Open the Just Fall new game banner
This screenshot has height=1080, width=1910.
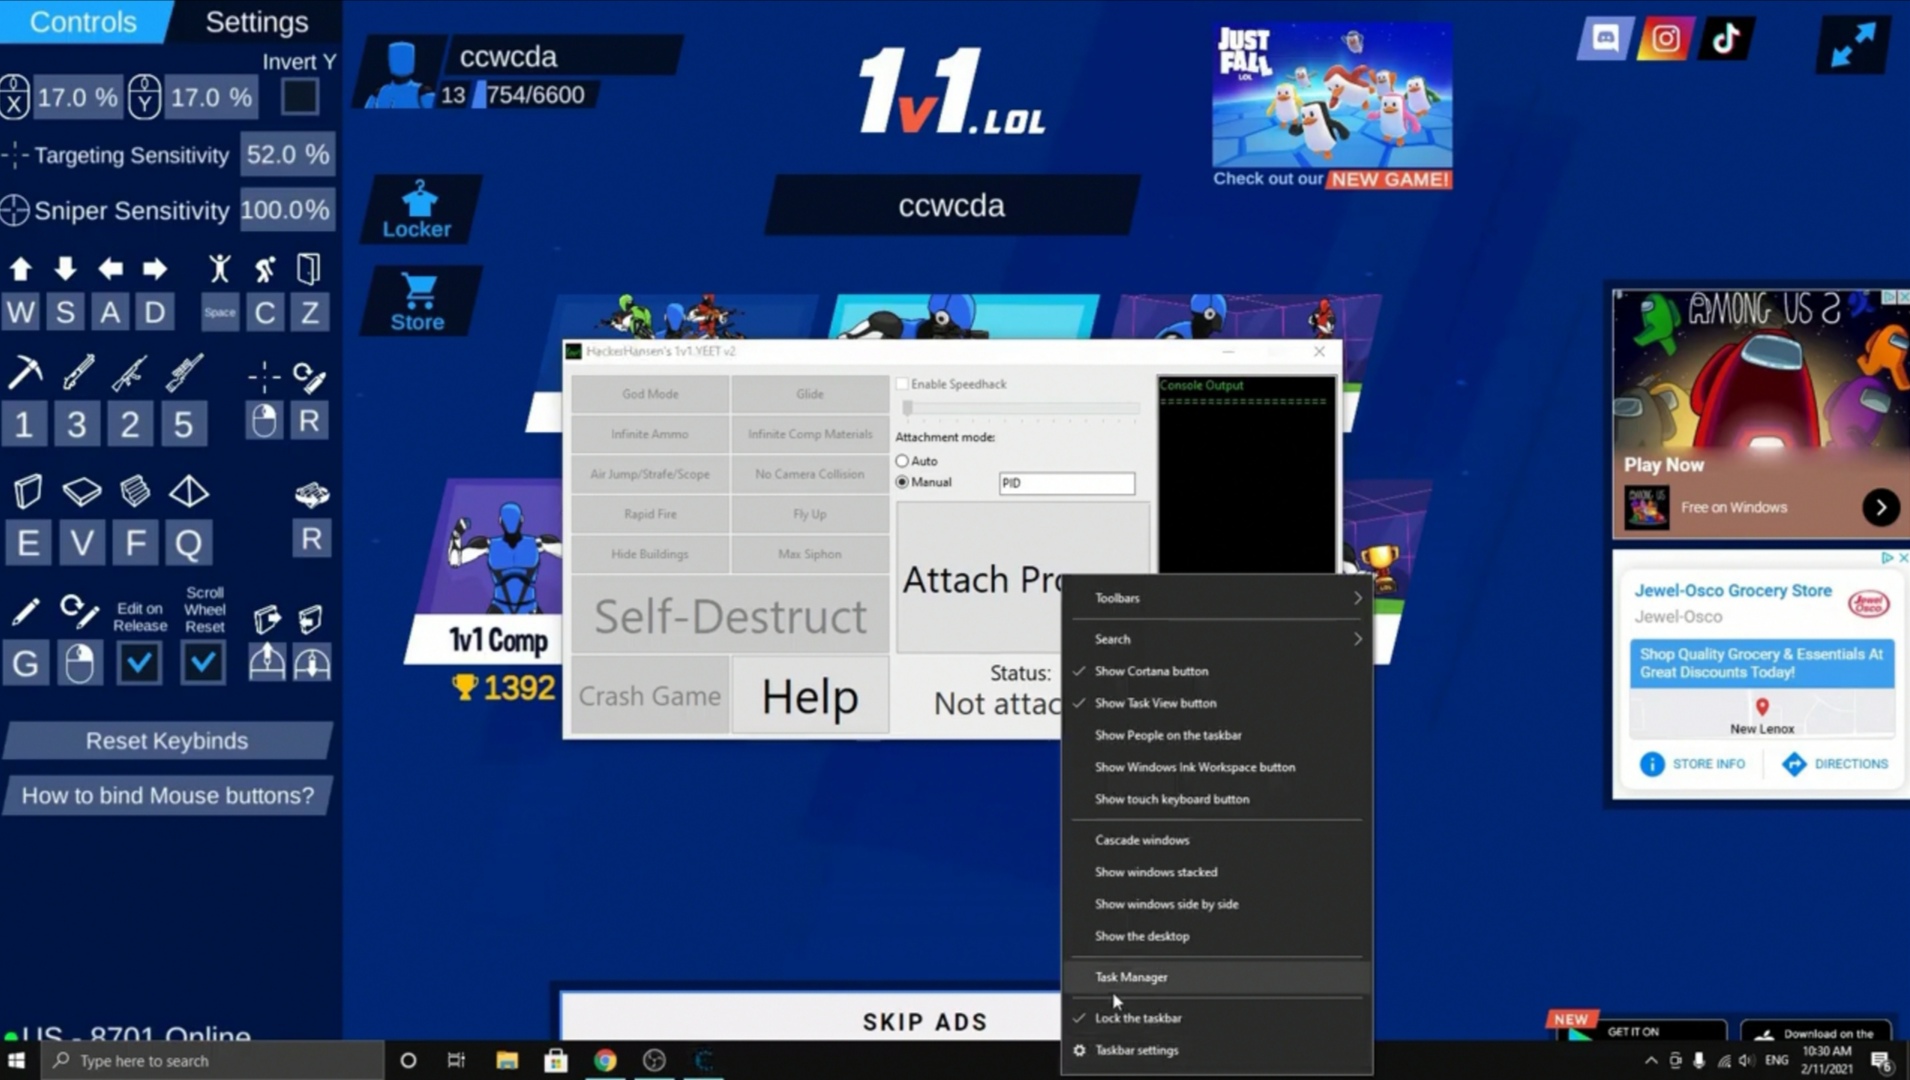click(1332, 105)
